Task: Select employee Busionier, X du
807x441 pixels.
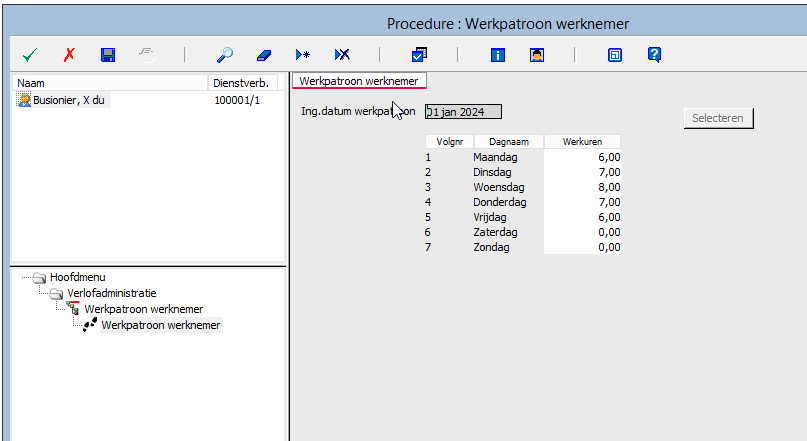Action: click(68, 100)
